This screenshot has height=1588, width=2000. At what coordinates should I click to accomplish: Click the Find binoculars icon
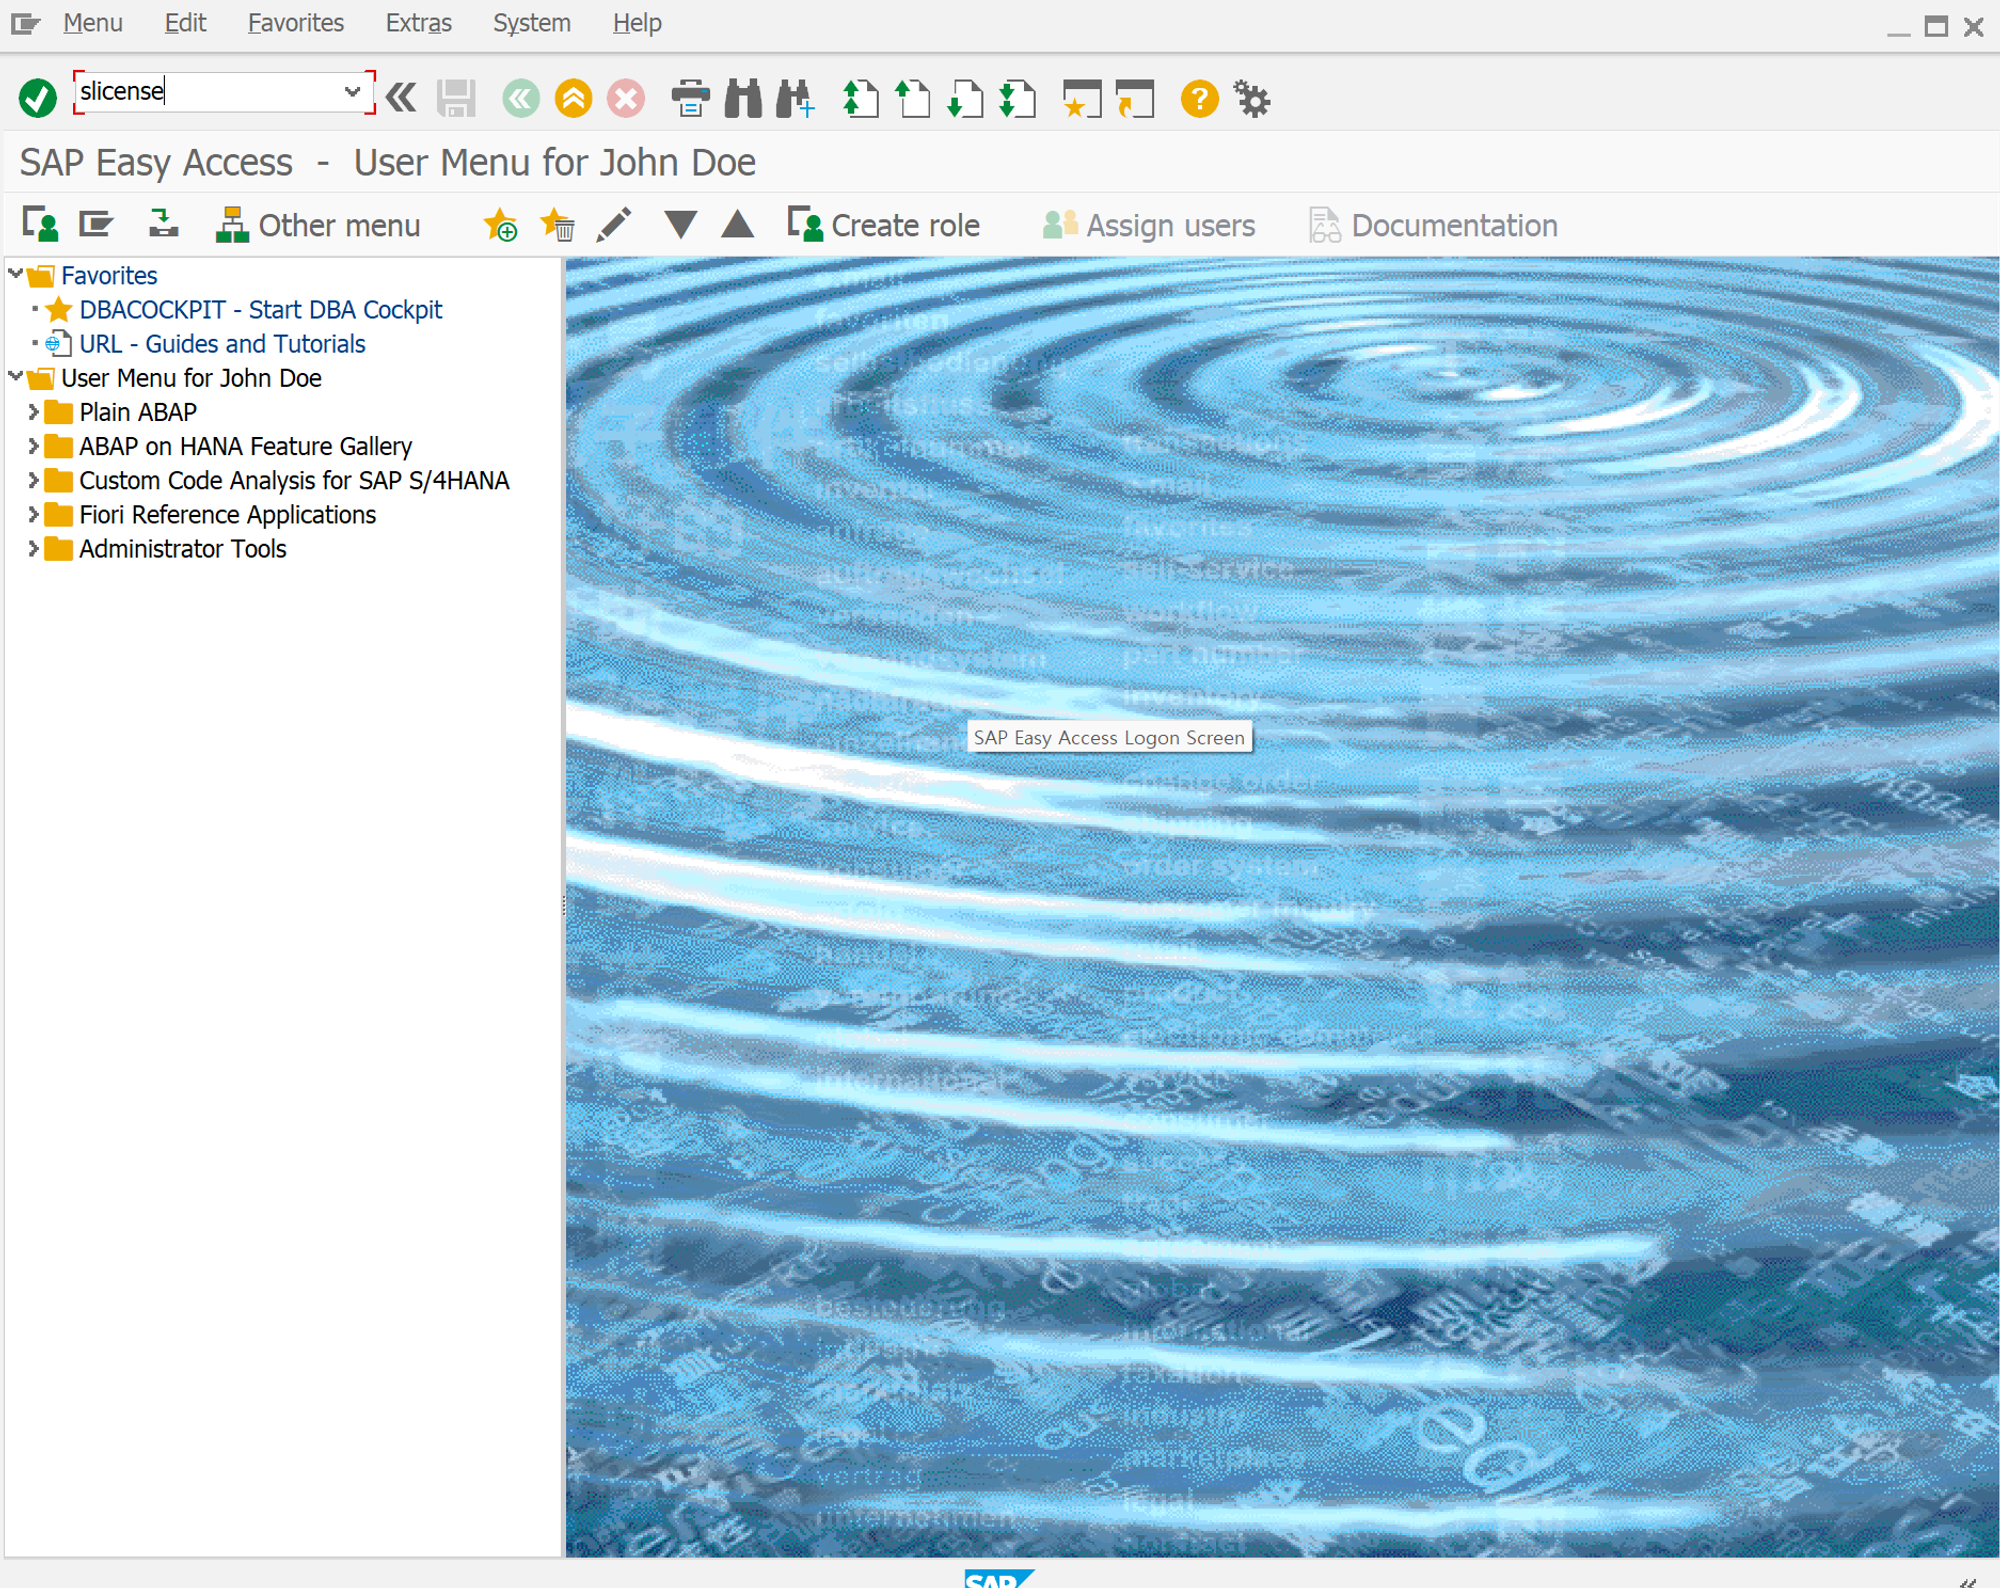[x=743, y=98]
